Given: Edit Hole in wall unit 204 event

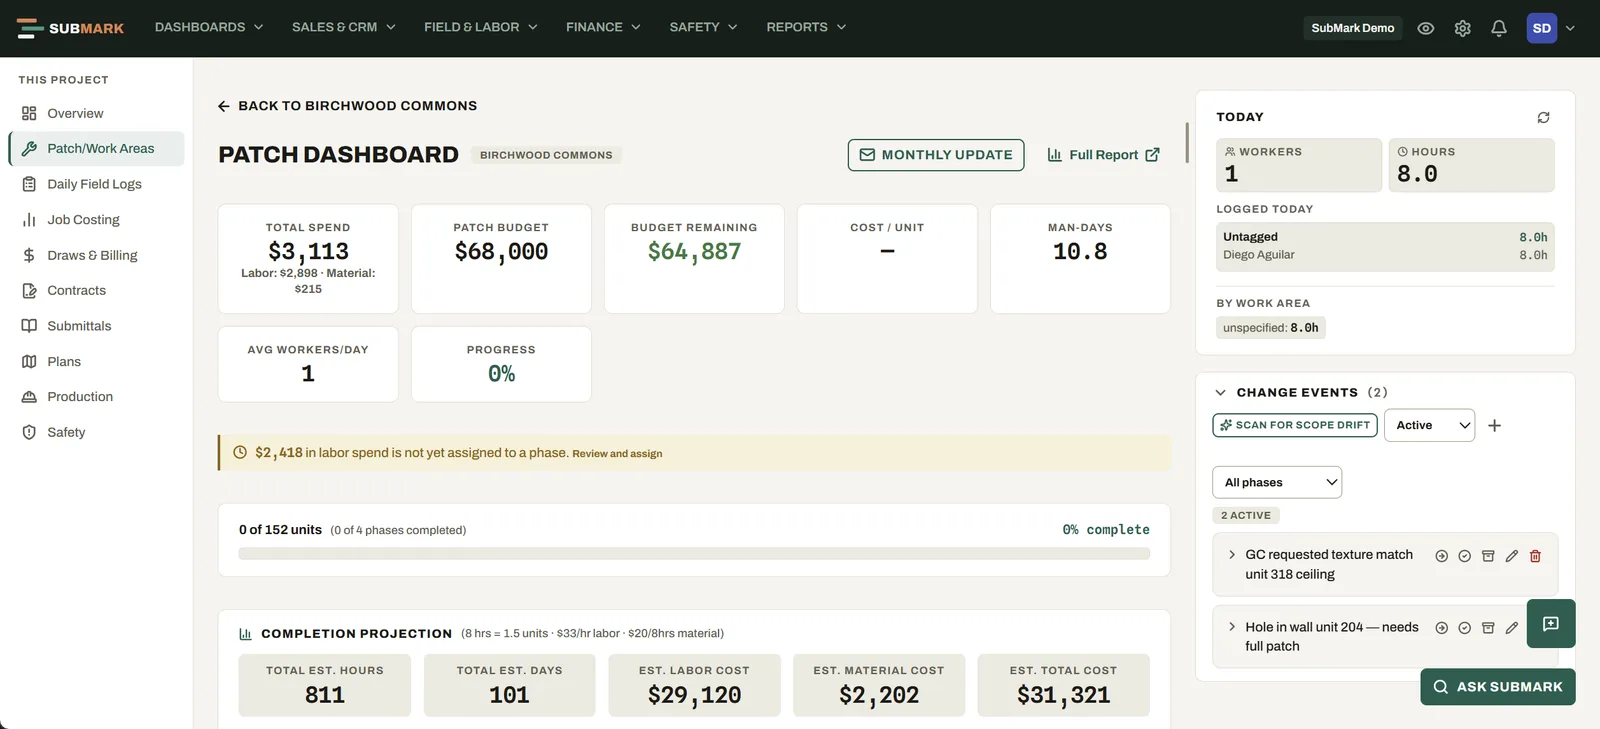Looking at the screenshot, I should coord(1511,628).
